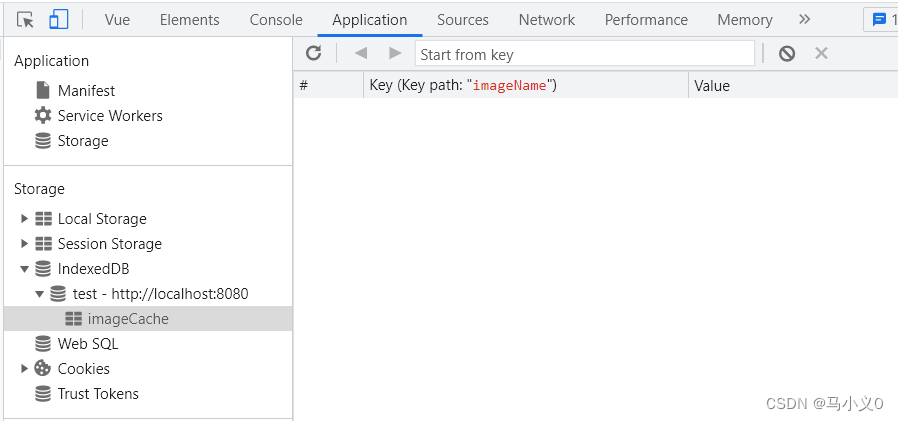Viewport: 898px width, 421px height.
Task: Collapse the test database node
Action: click(39, 294)
